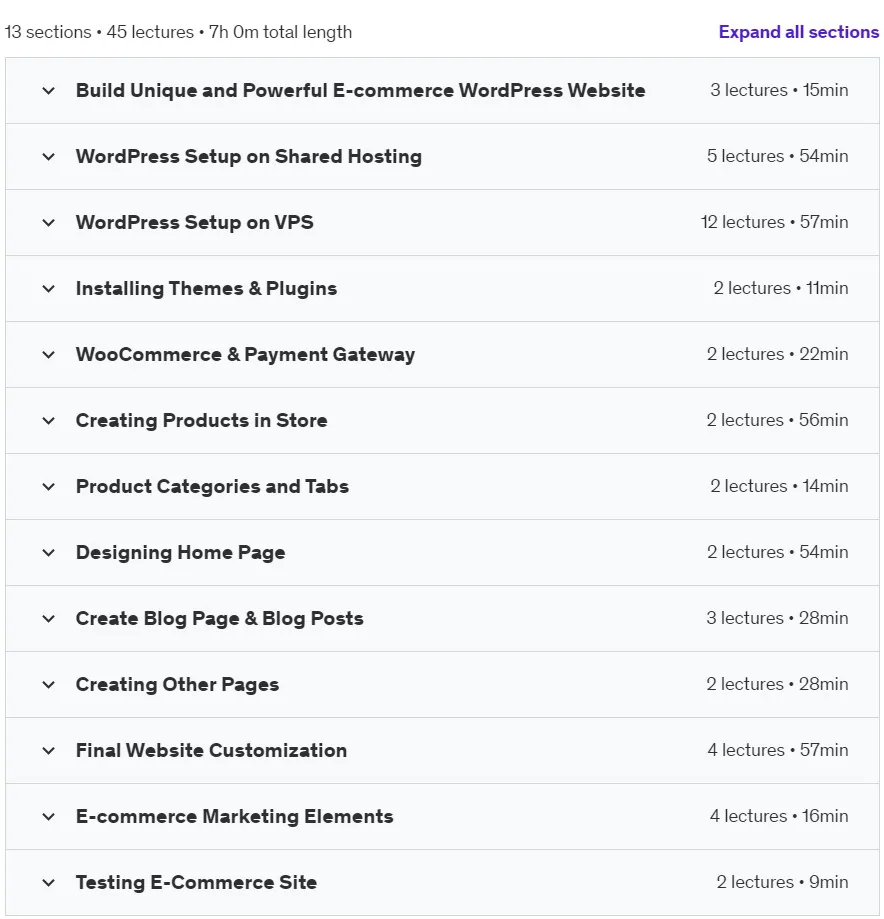Screen dimensions: 884x919
Task: Expand chevron for Build Unique and Powerful E-commerce section
Action: click(49, 91)
